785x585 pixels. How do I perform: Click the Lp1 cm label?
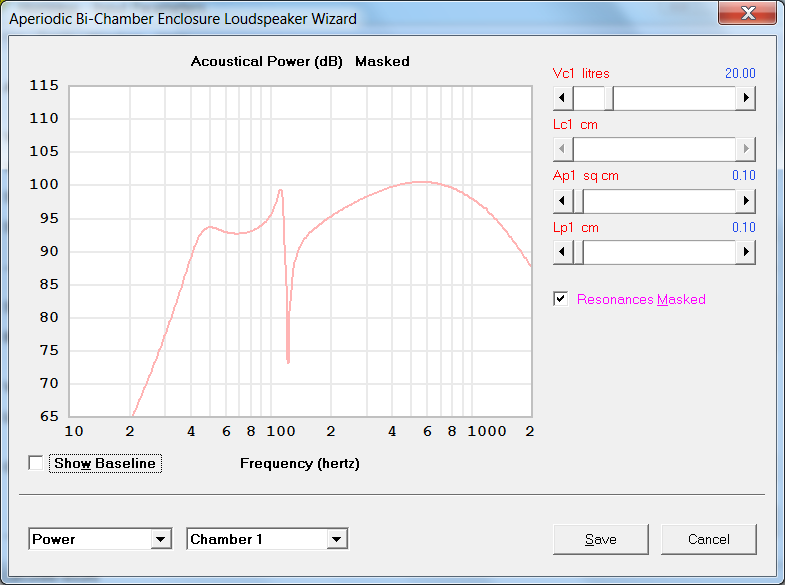point(576,228)
